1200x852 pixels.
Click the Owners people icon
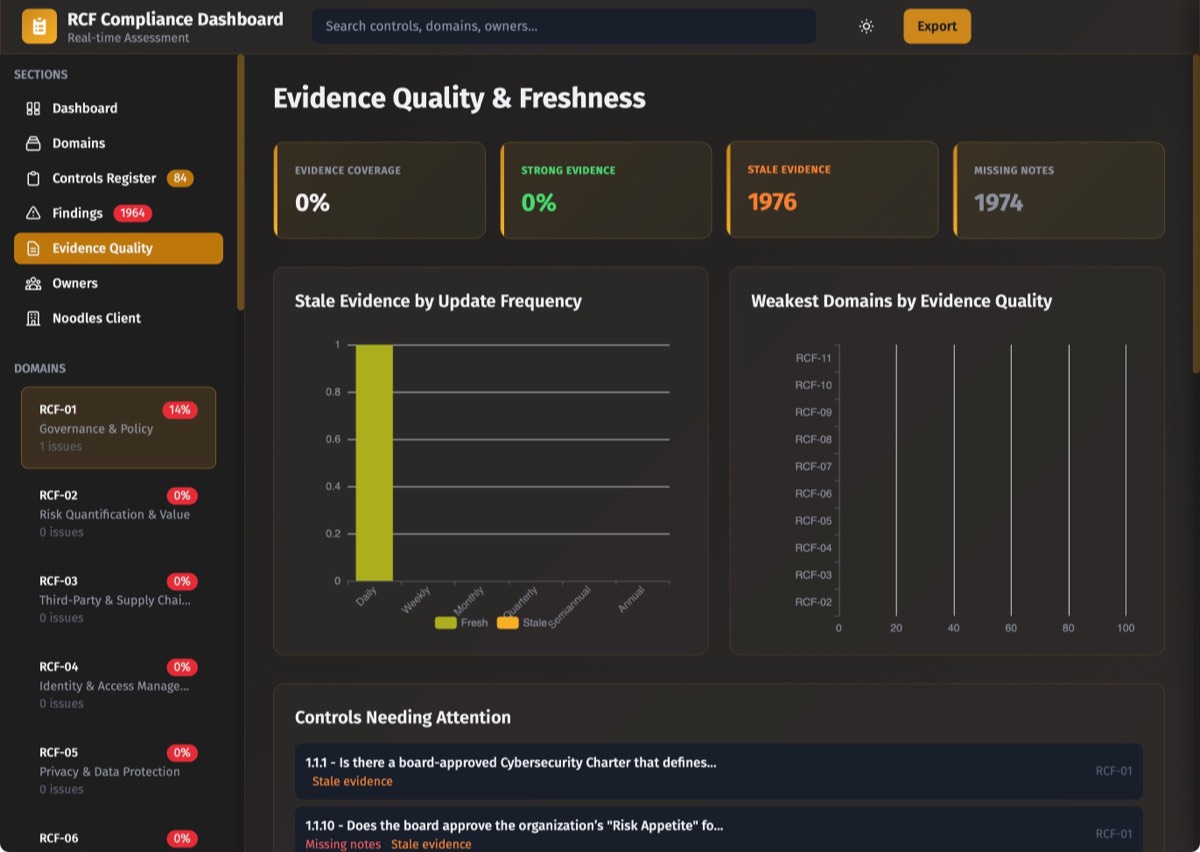(33, 283)
